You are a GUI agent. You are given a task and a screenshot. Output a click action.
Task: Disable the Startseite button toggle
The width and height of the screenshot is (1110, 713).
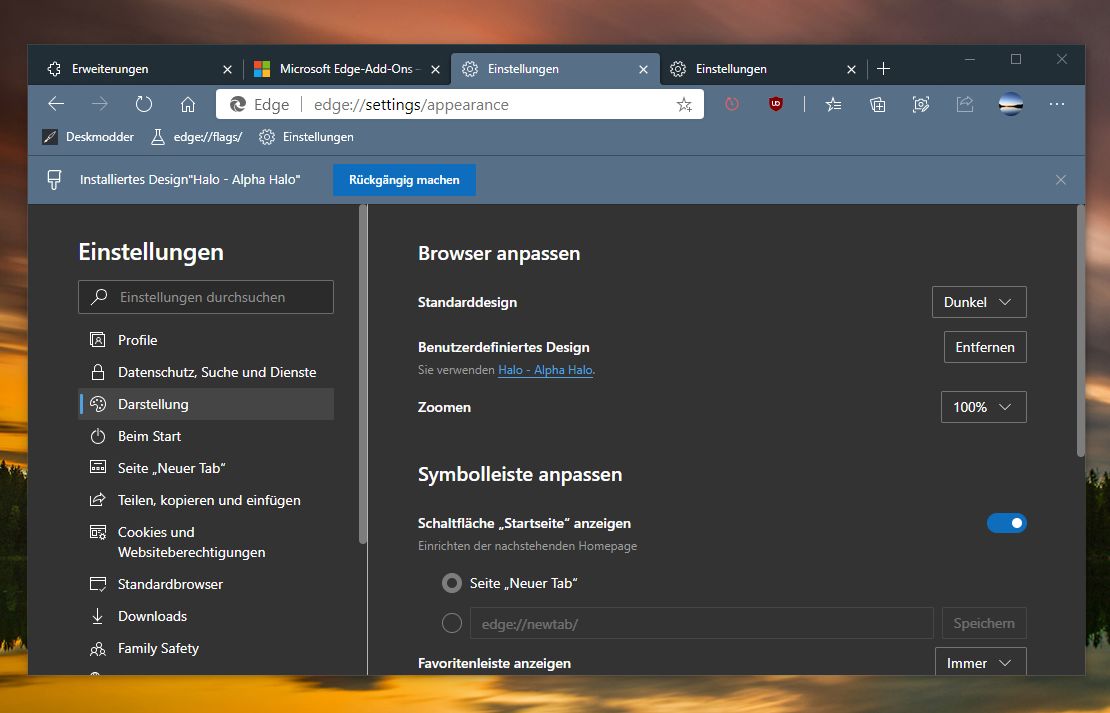1007,523
